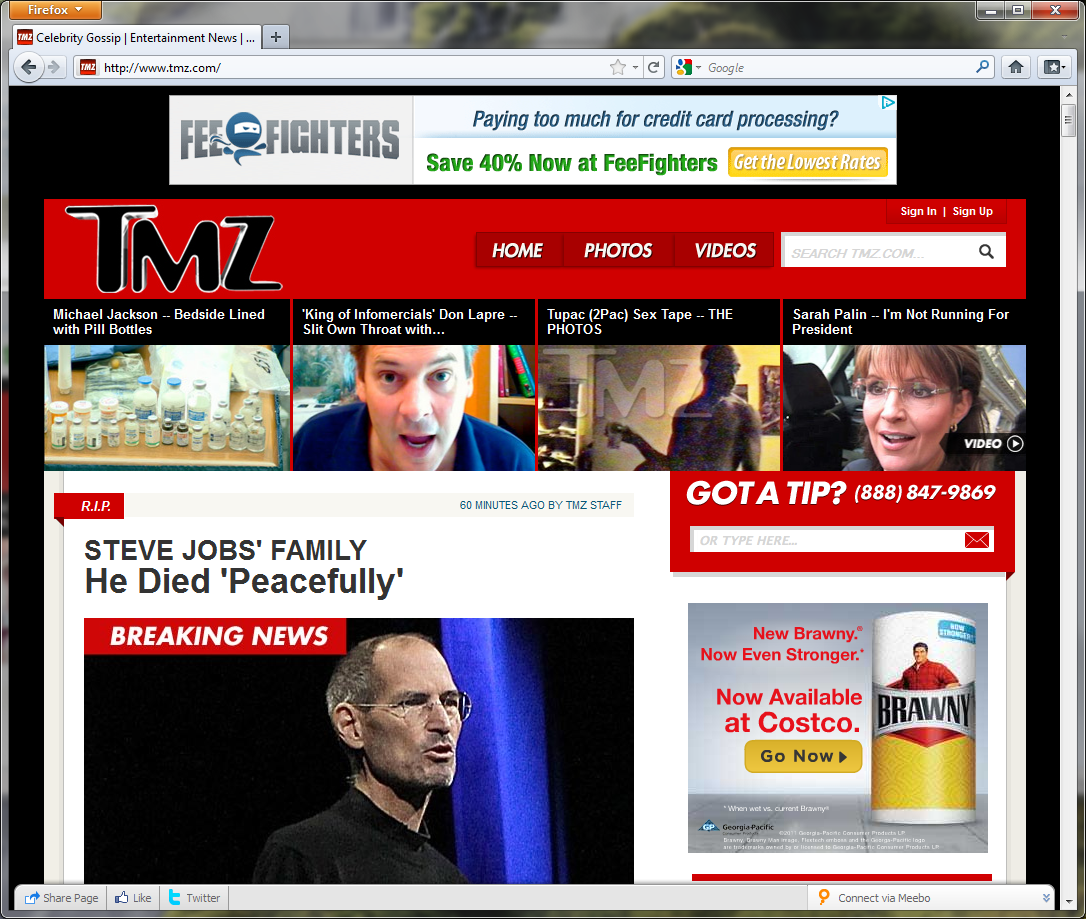Click the magnifier icon in TMZ search box

[986, 250]
